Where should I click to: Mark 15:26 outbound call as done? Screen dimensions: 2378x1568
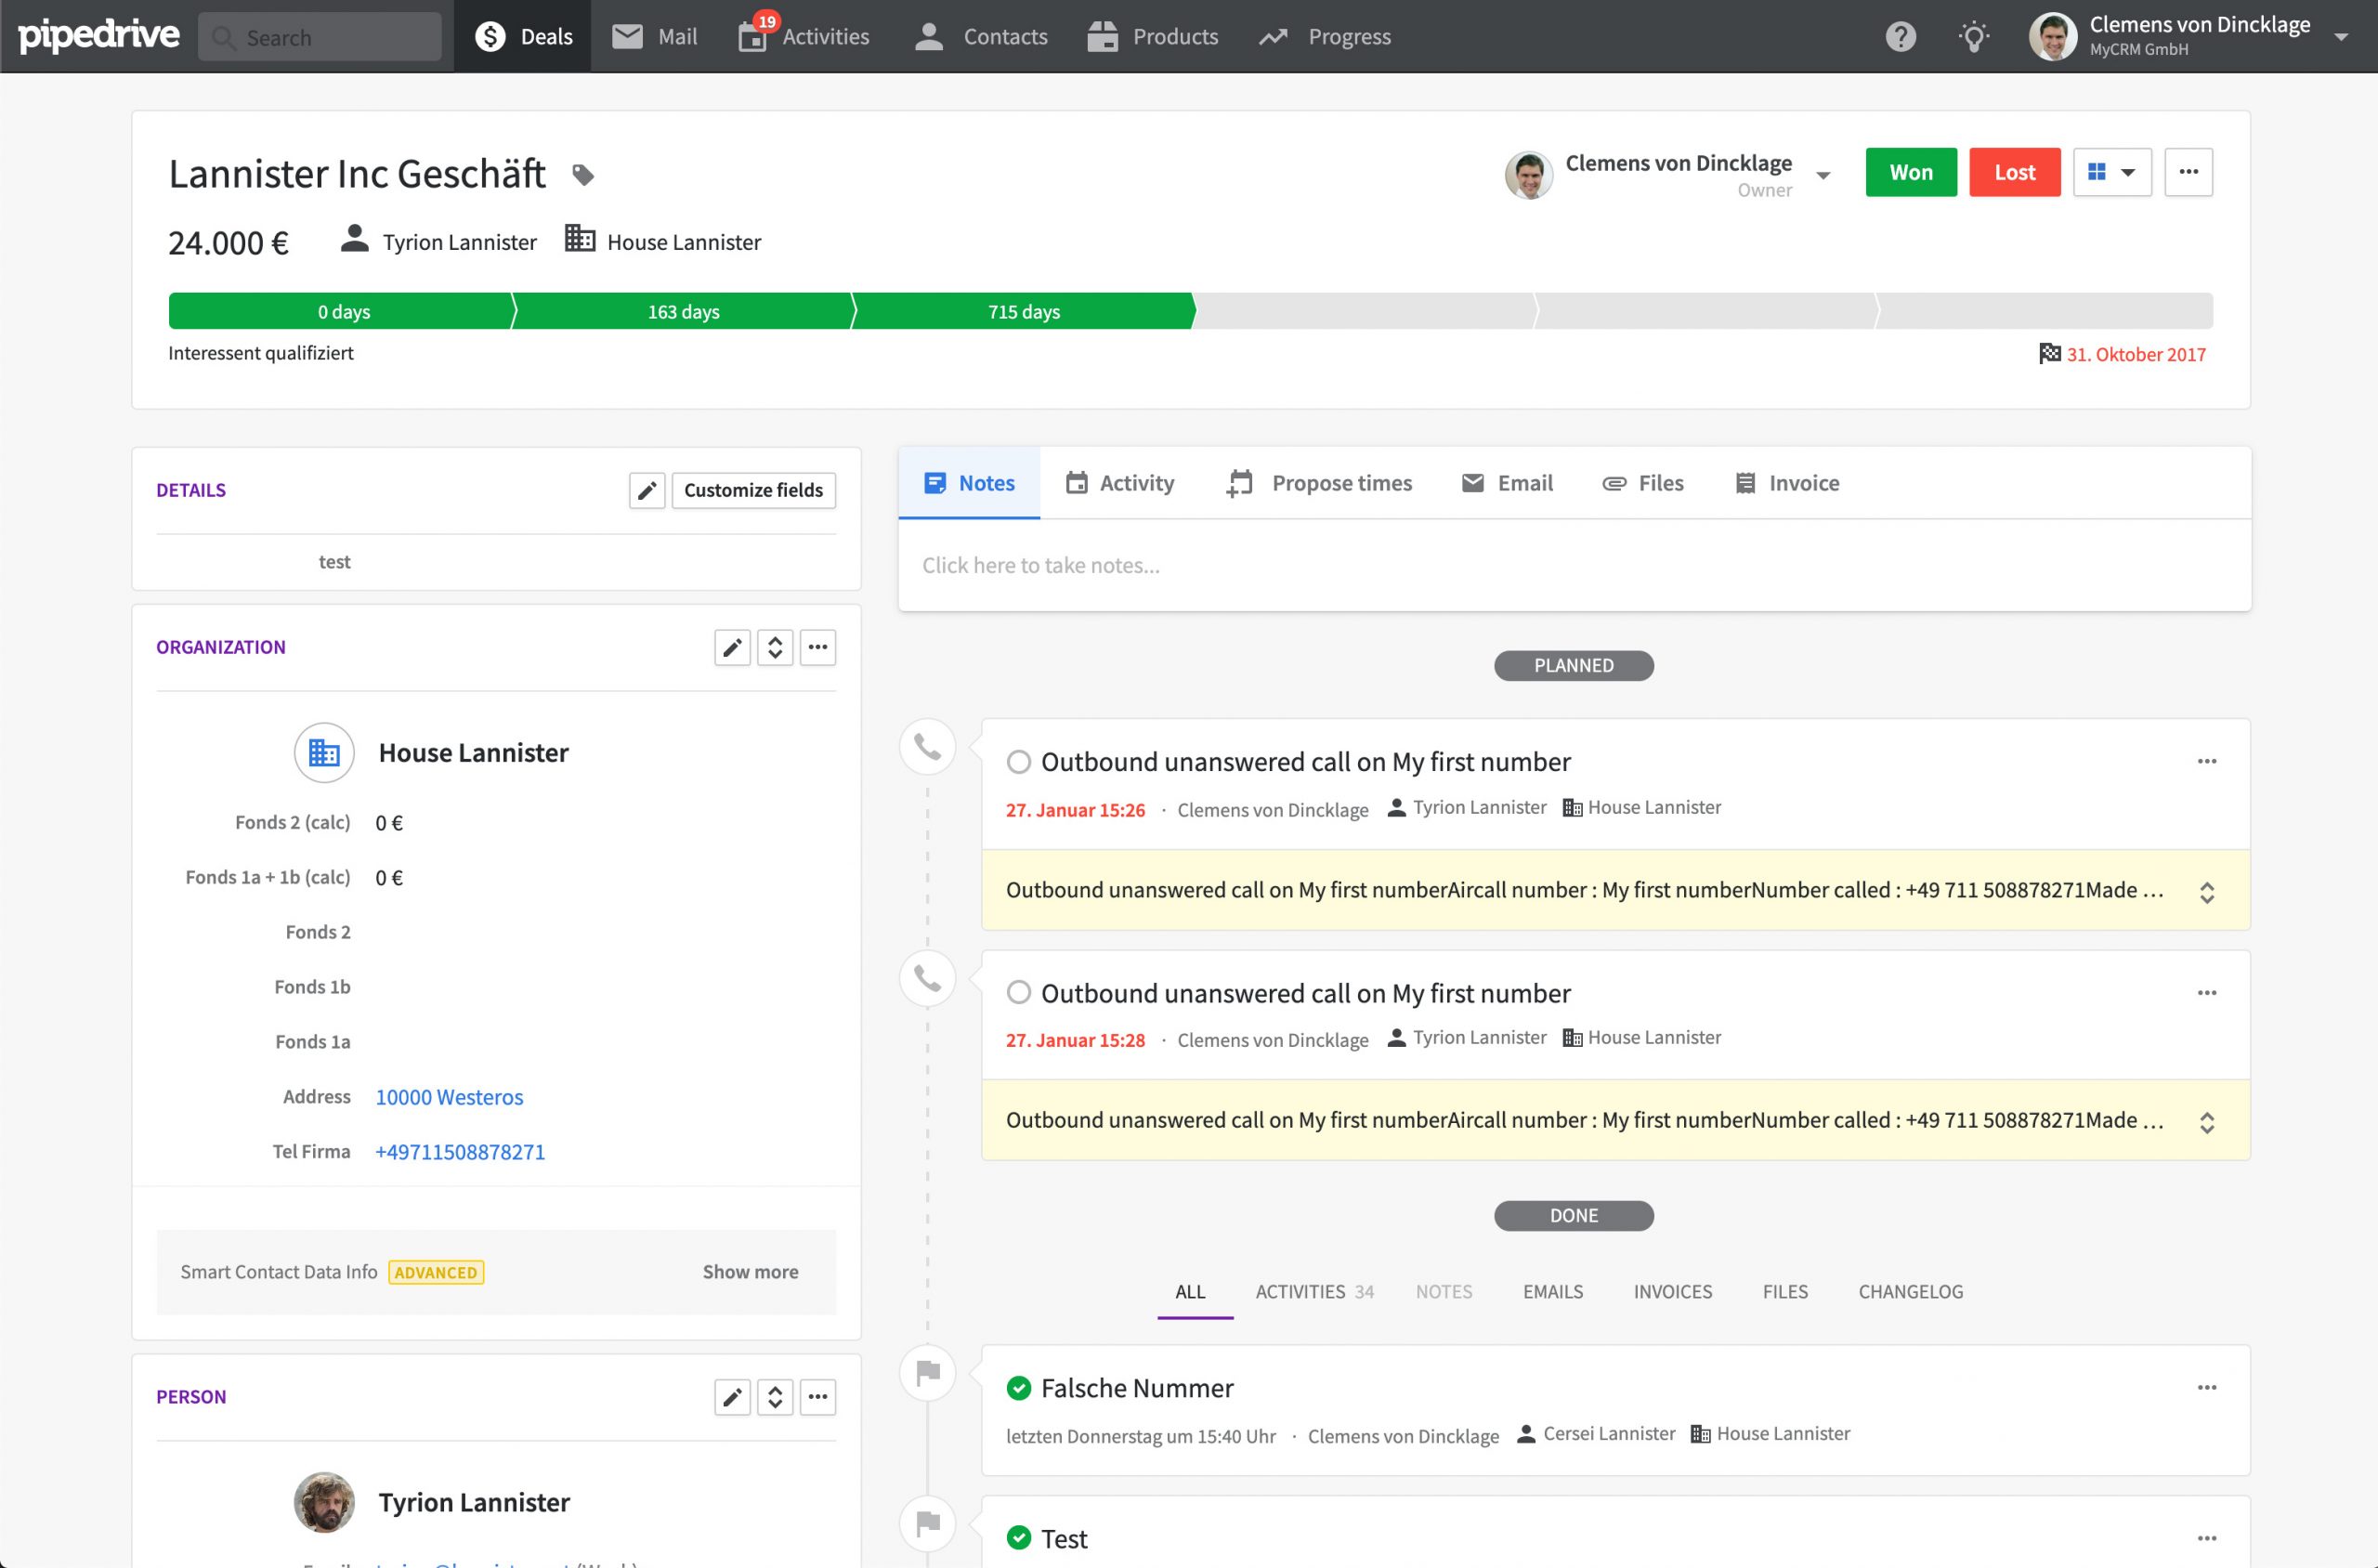click(1018, 762)
